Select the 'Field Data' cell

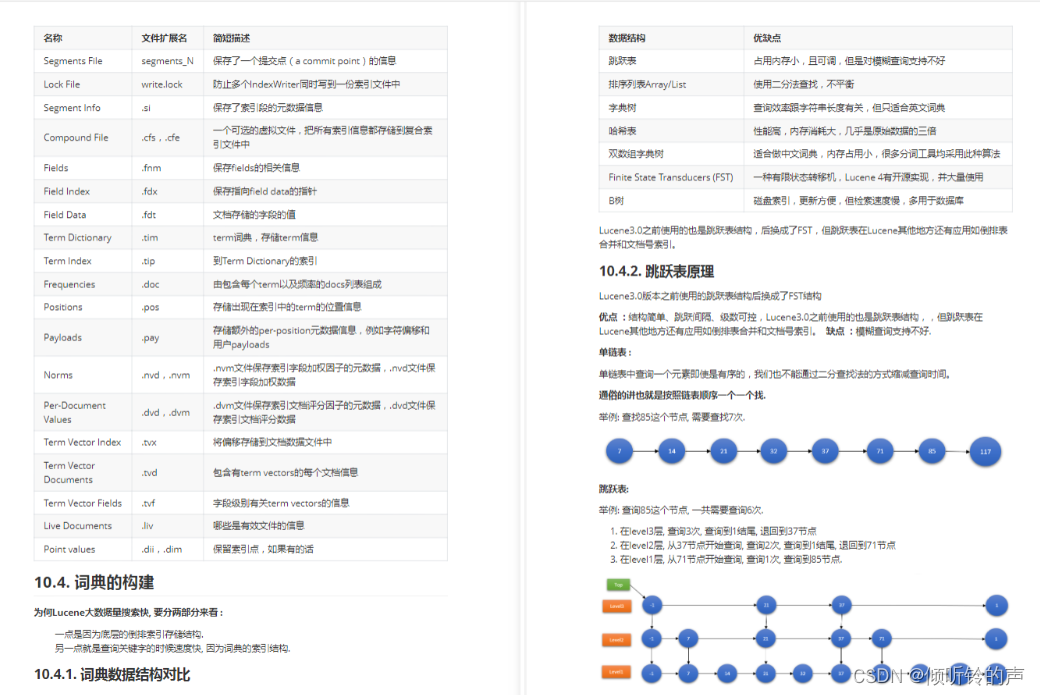[83, 214]
